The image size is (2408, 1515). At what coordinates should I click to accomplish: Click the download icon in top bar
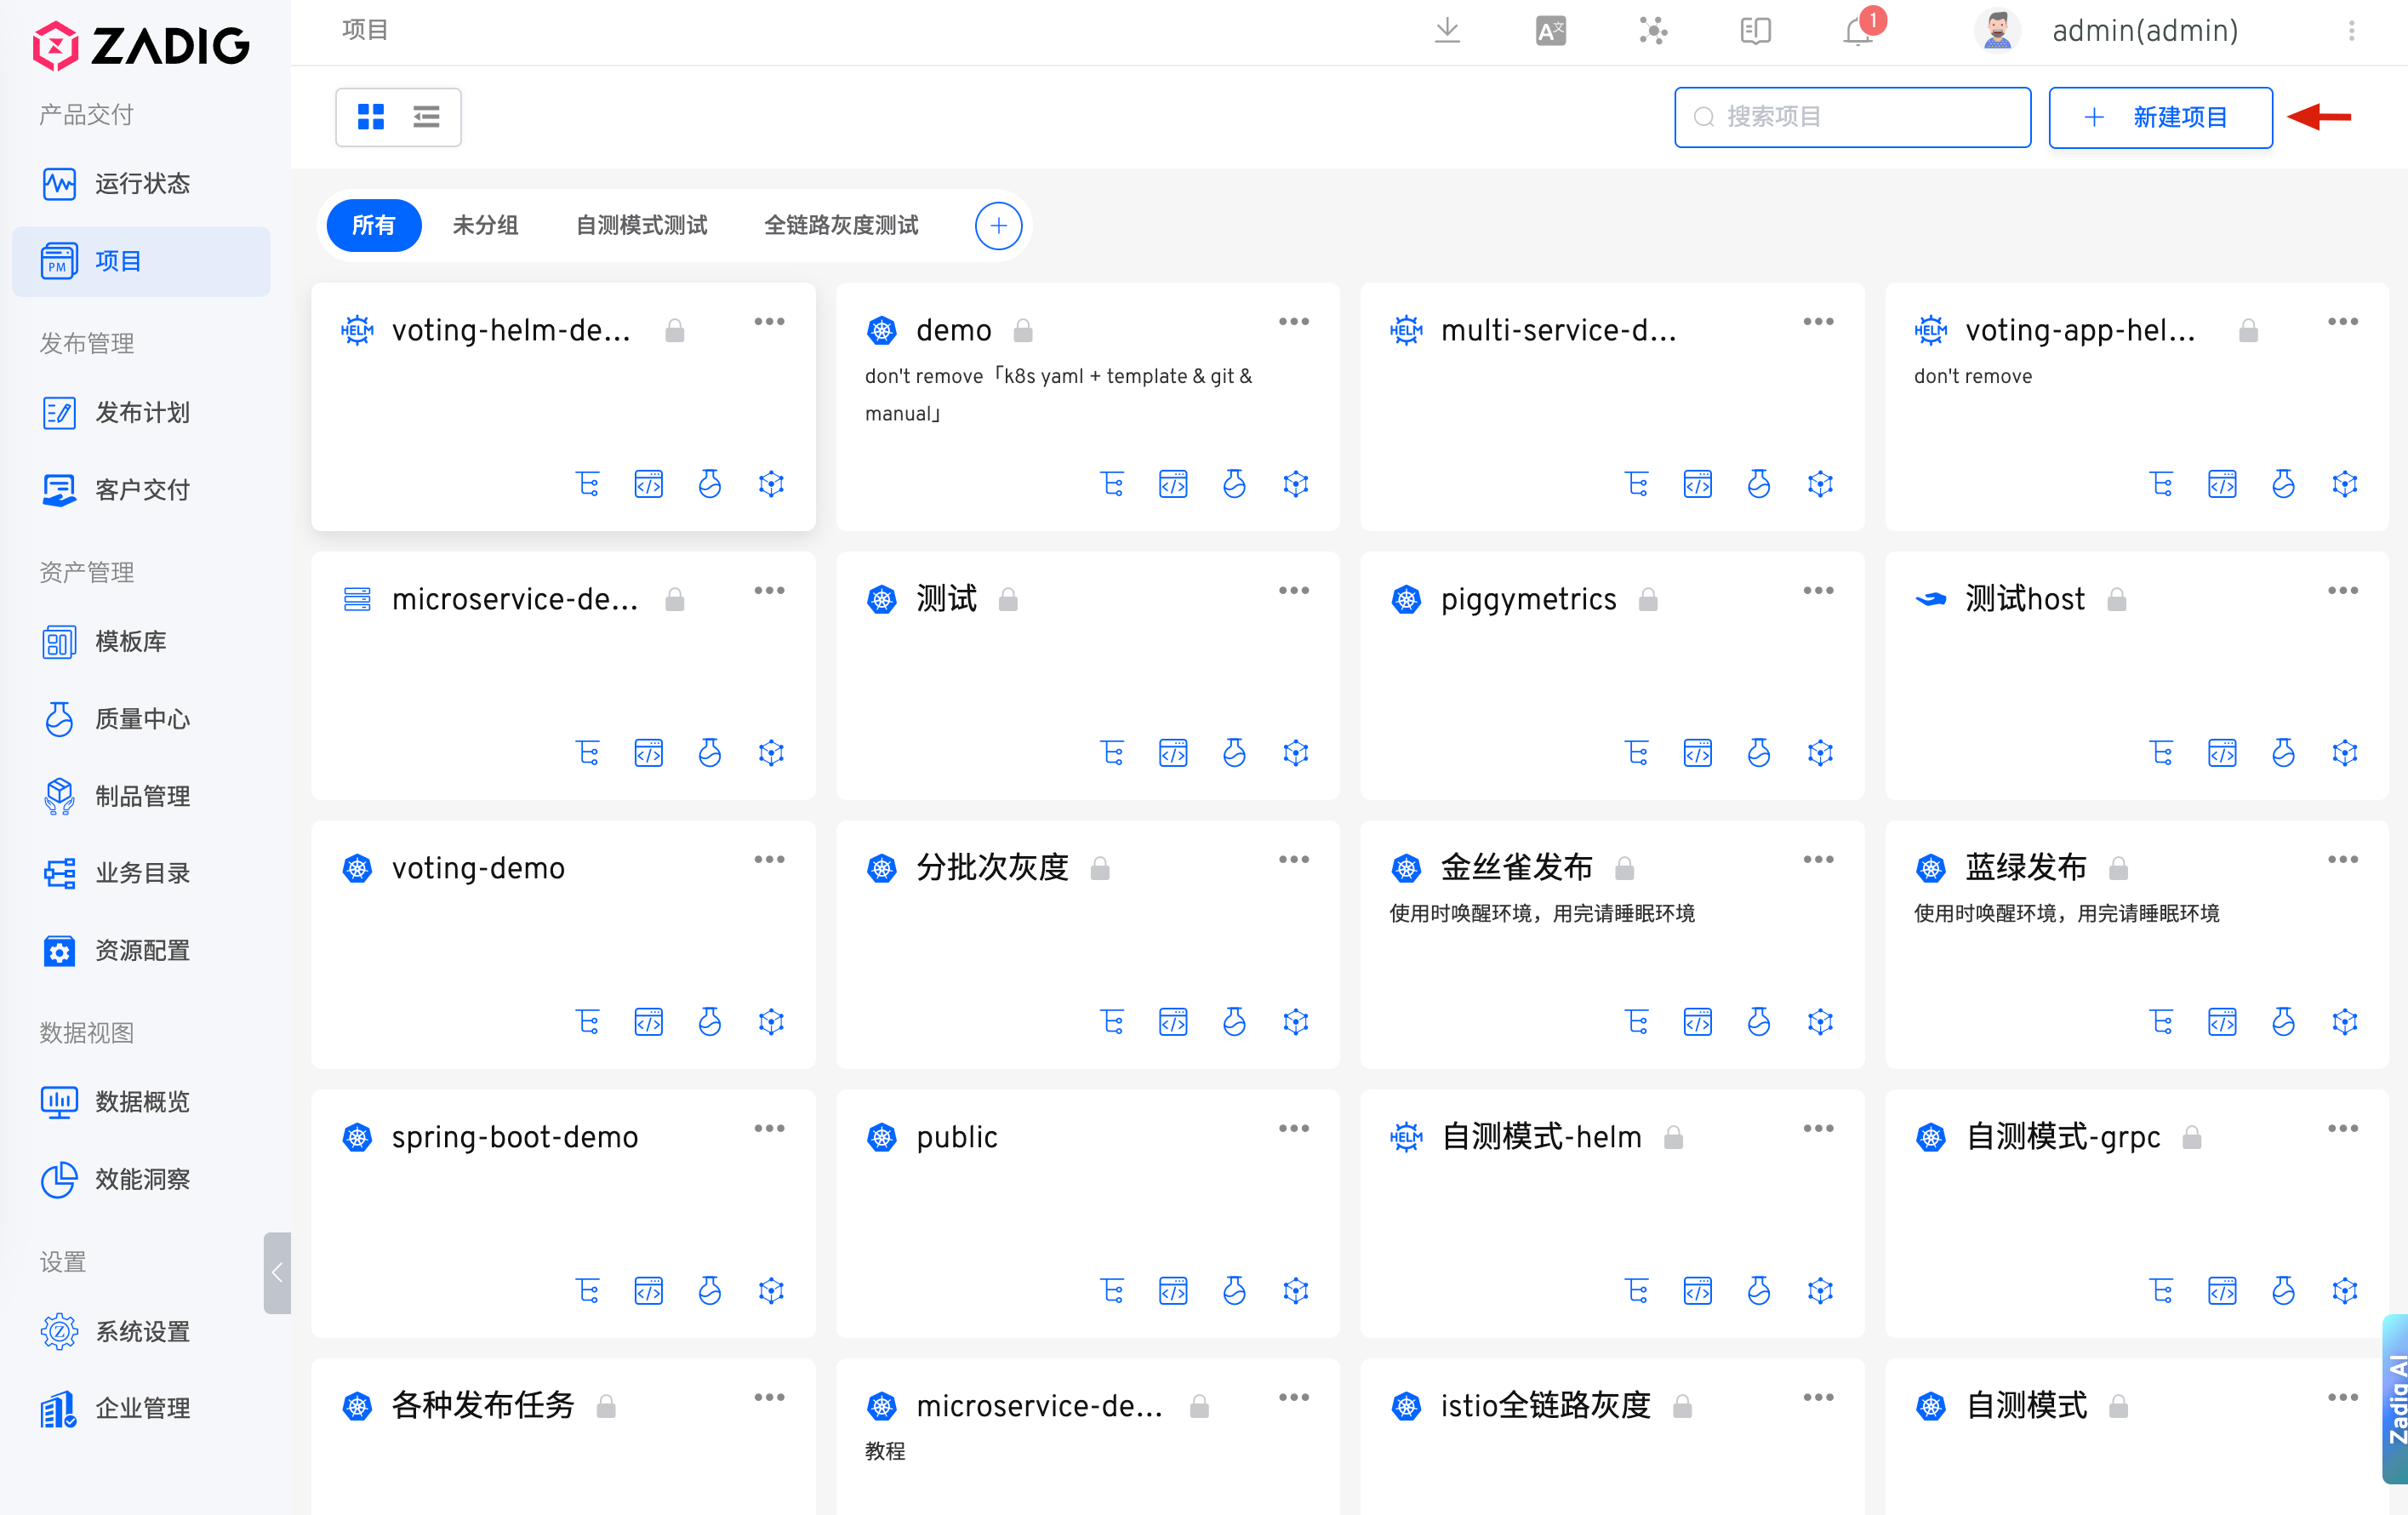coord(1447,31)
